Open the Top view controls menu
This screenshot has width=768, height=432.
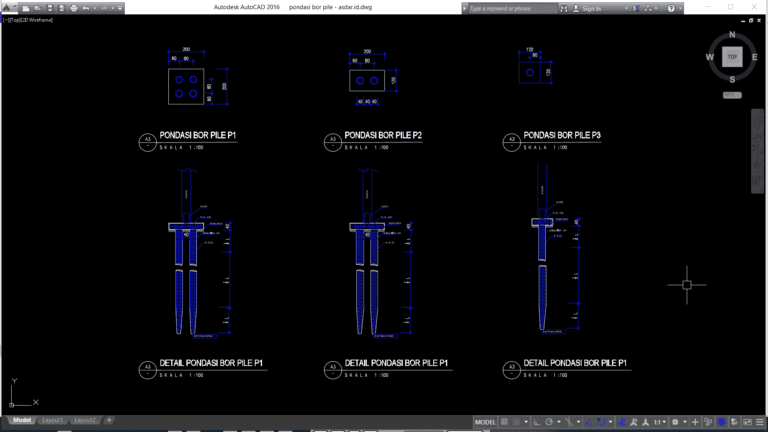tap(14, 20)
